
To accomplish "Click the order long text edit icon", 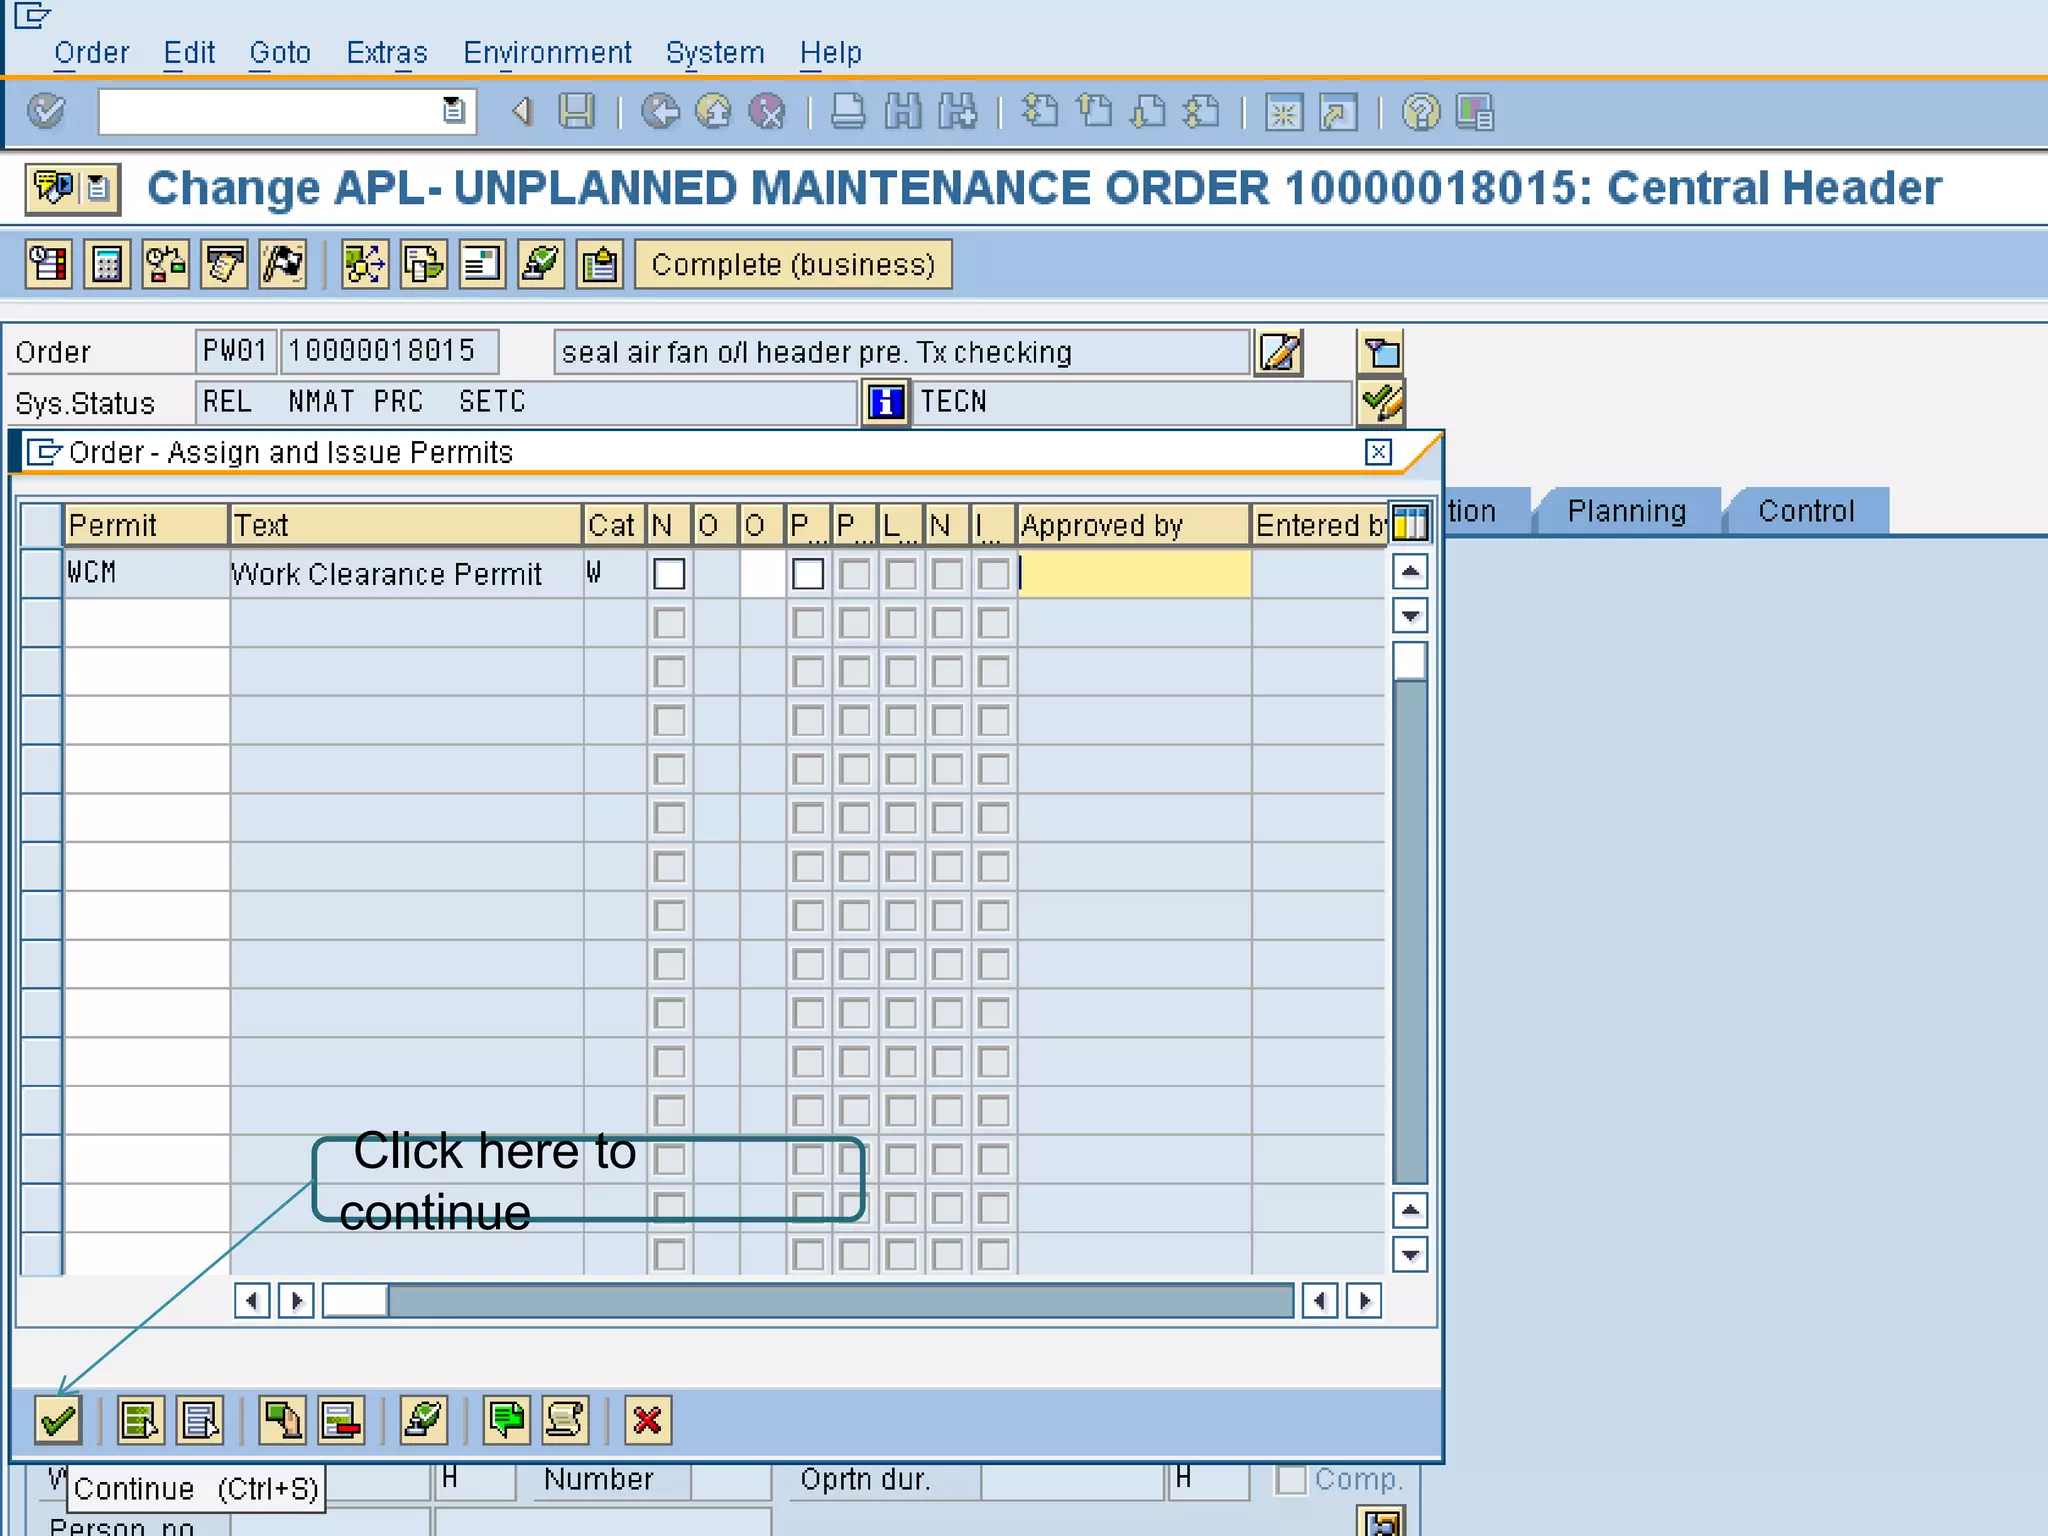I will (1279, 353).
